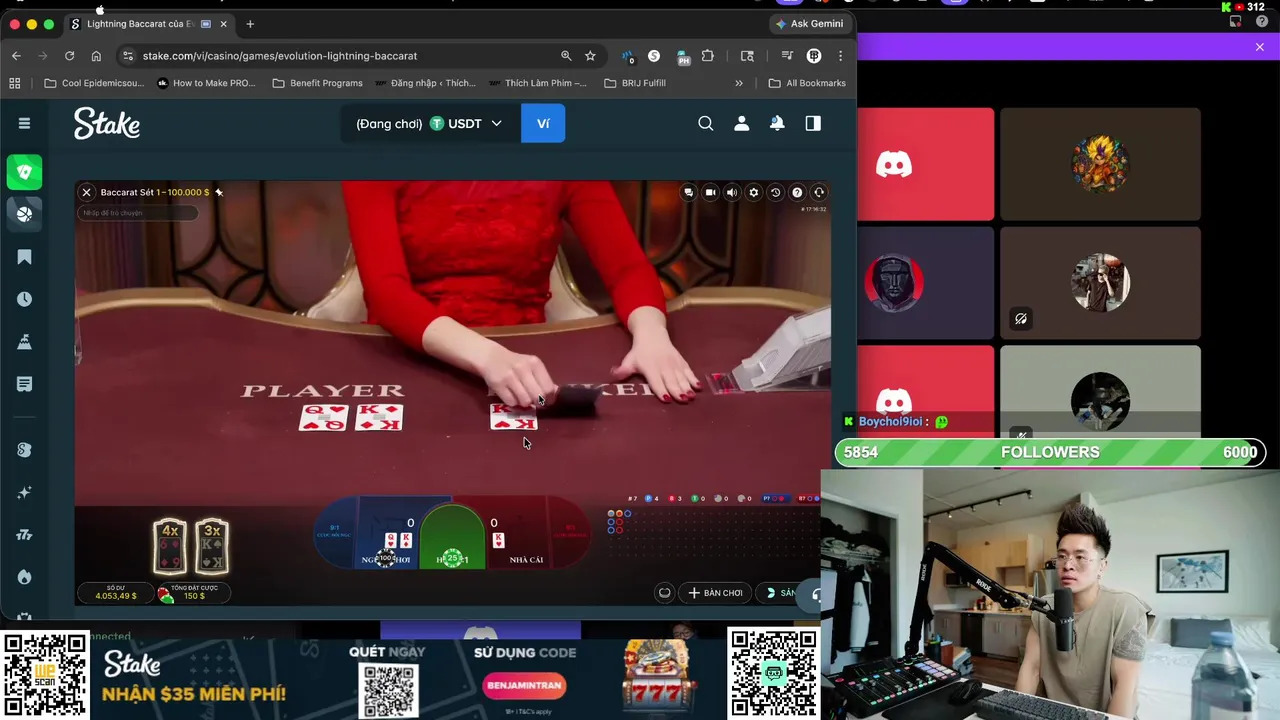Open notifications bell icon
The image size is (1280, 720).
click(x=777, y=123)
